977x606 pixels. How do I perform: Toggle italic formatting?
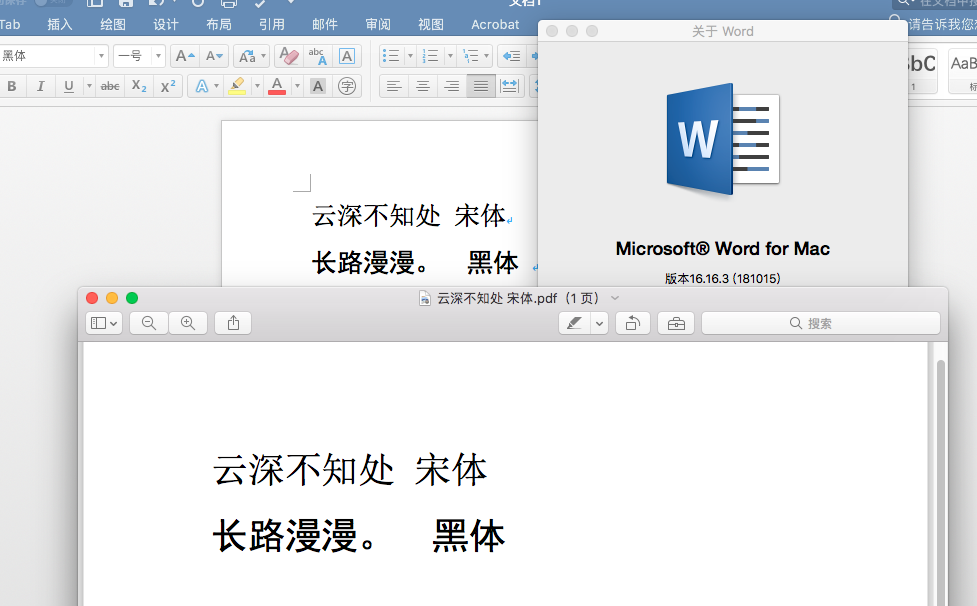click(x=41, y=86)
